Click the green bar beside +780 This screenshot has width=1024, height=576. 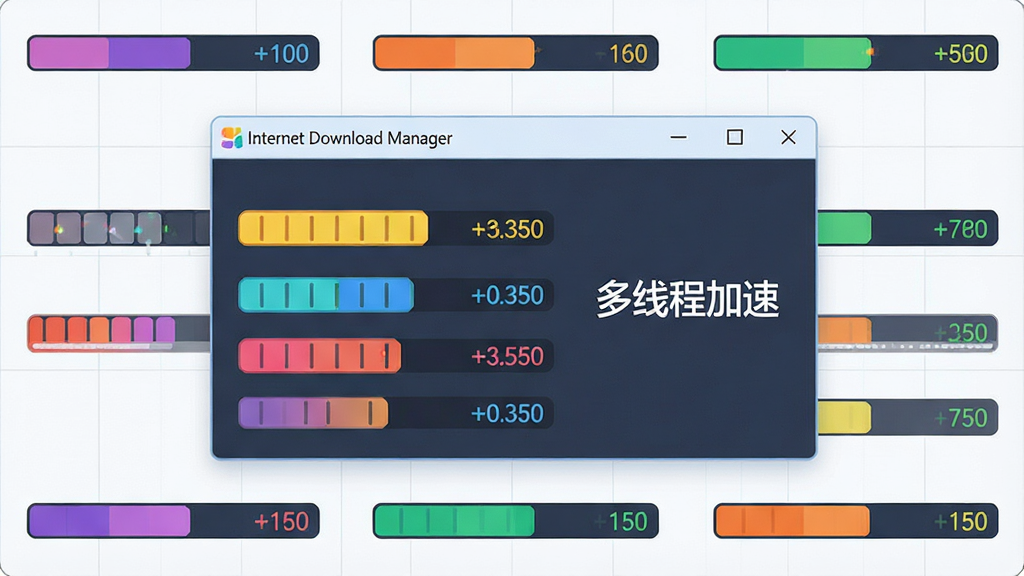[844, 229]
